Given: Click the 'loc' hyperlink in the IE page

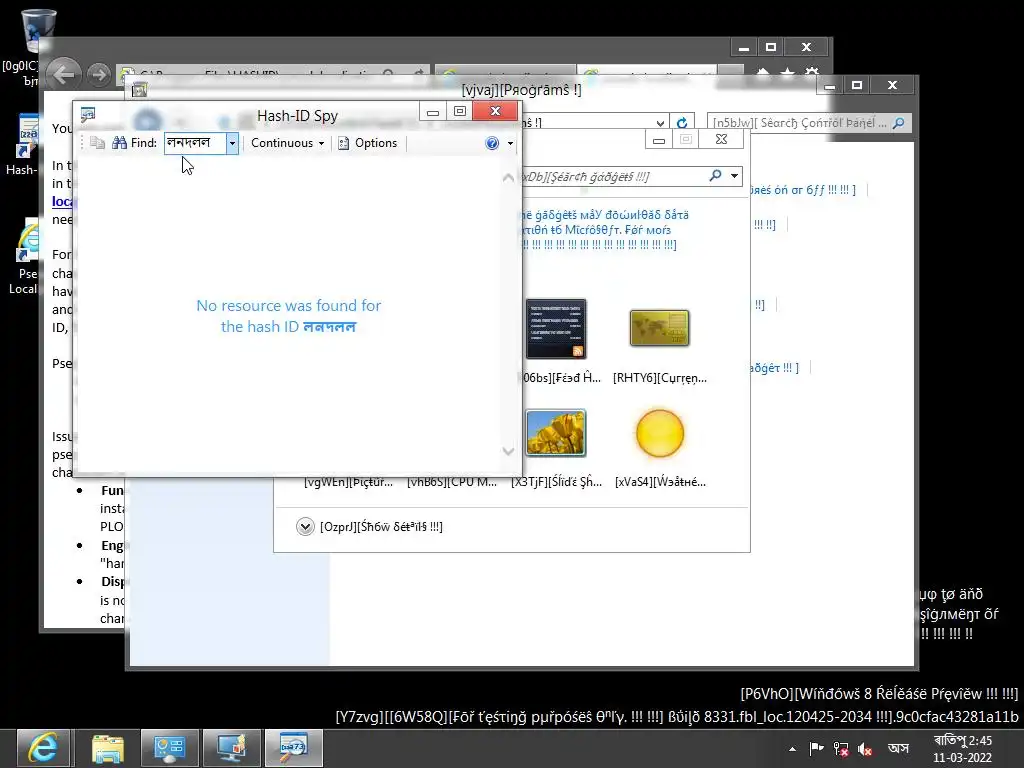Looking at the screenshot, I should (63, 202).
